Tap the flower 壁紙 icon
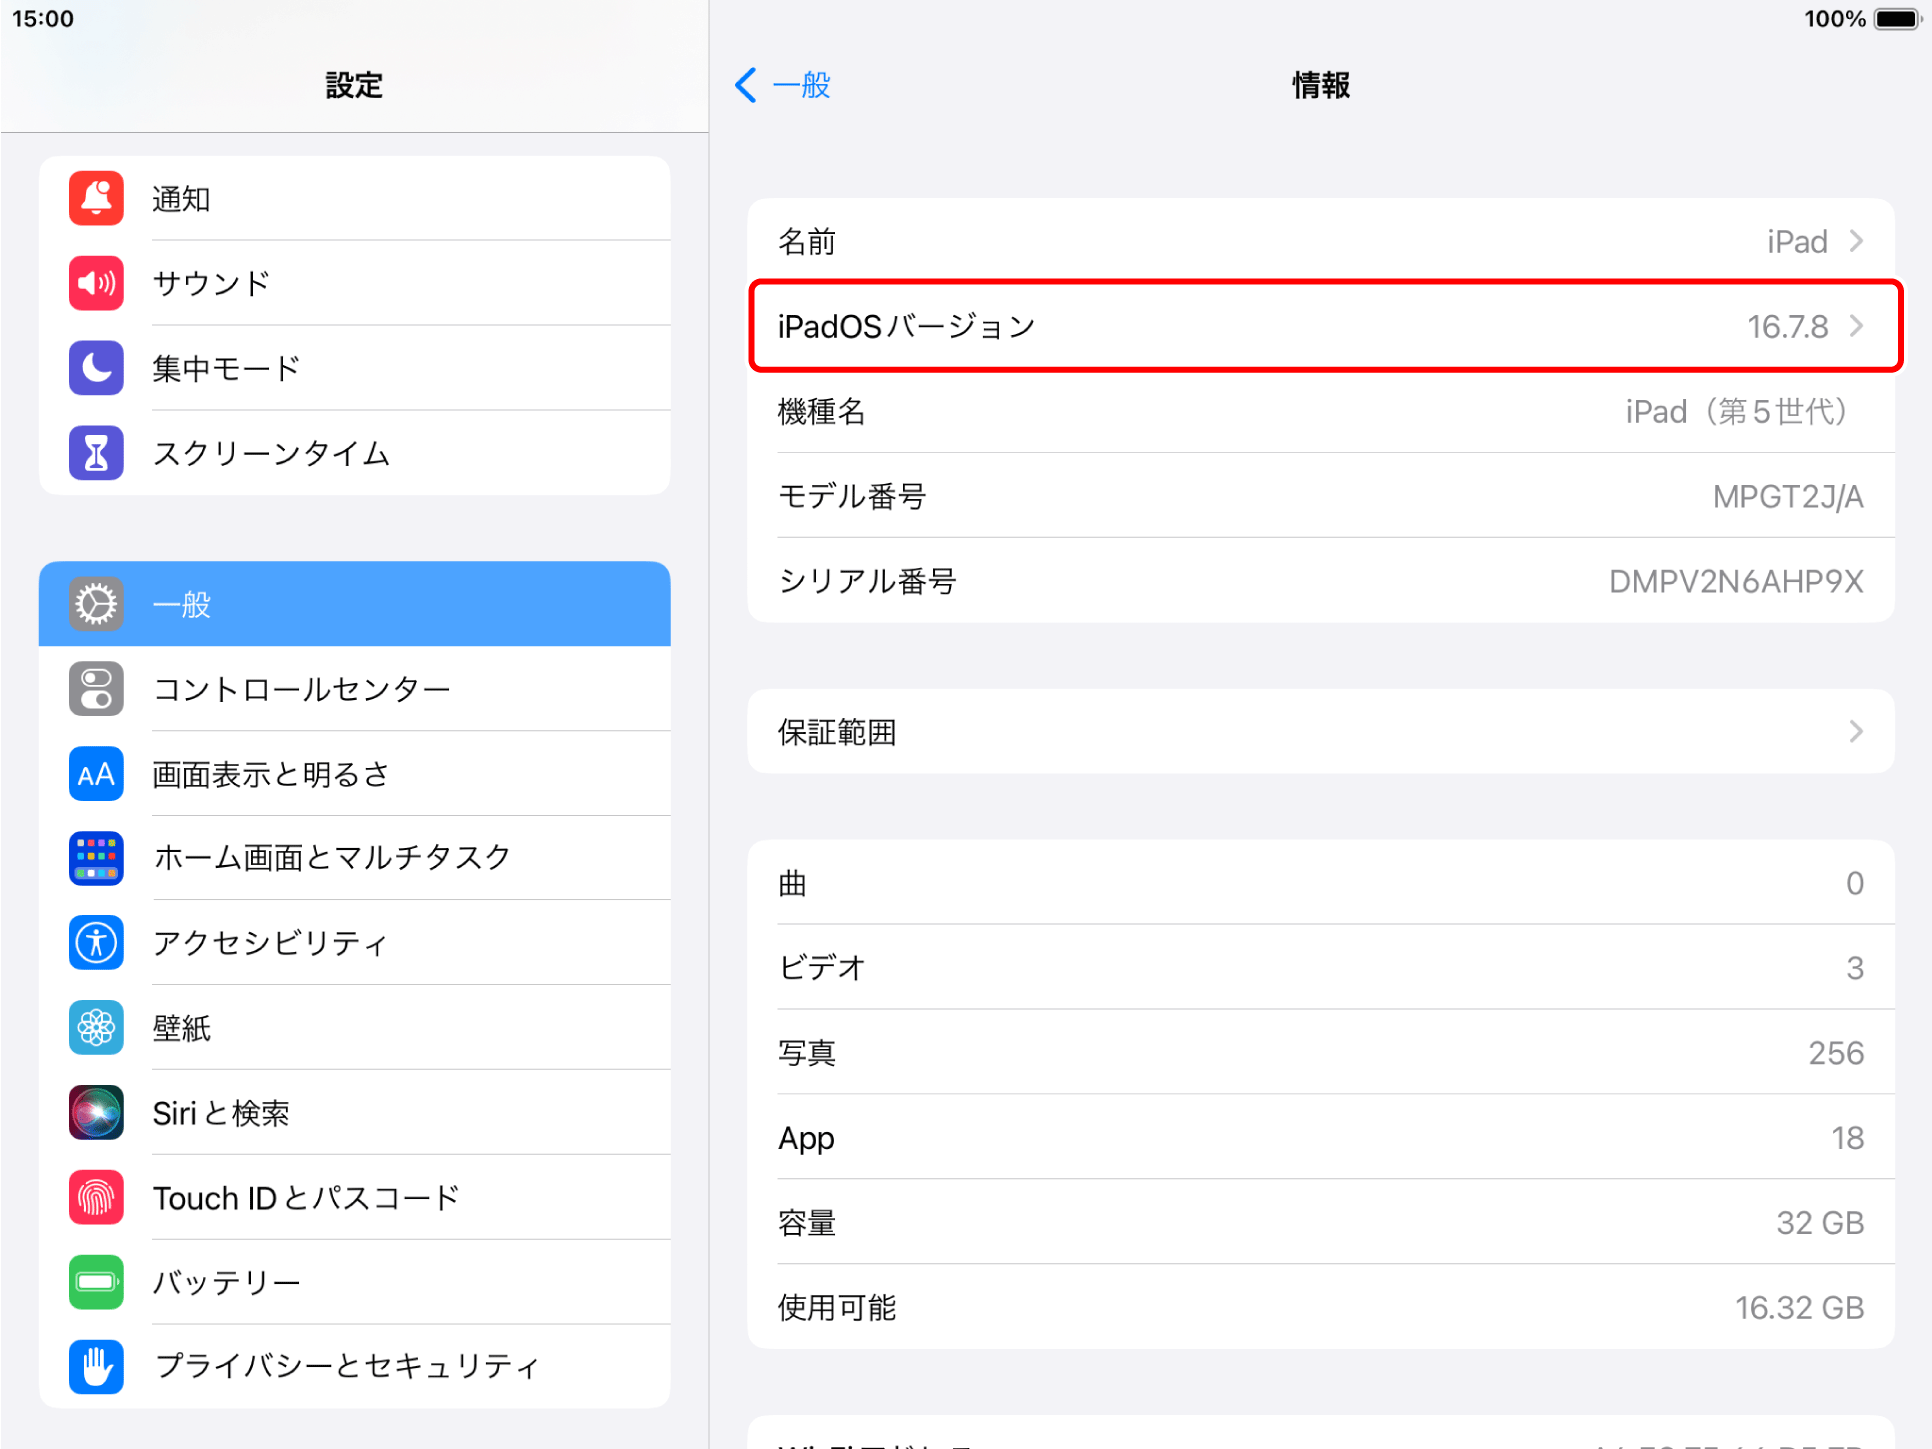Image resolution: width=1932 pixels, height=1449 pixels. click(x=96, y=1028)
